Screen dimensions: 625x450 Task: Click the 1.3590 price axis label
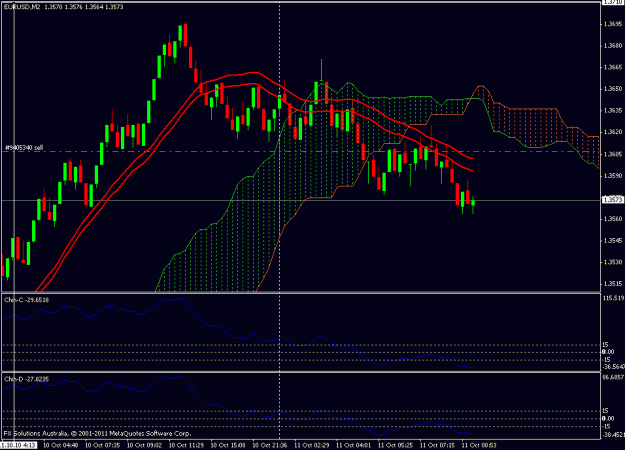[x=613, y=175]
